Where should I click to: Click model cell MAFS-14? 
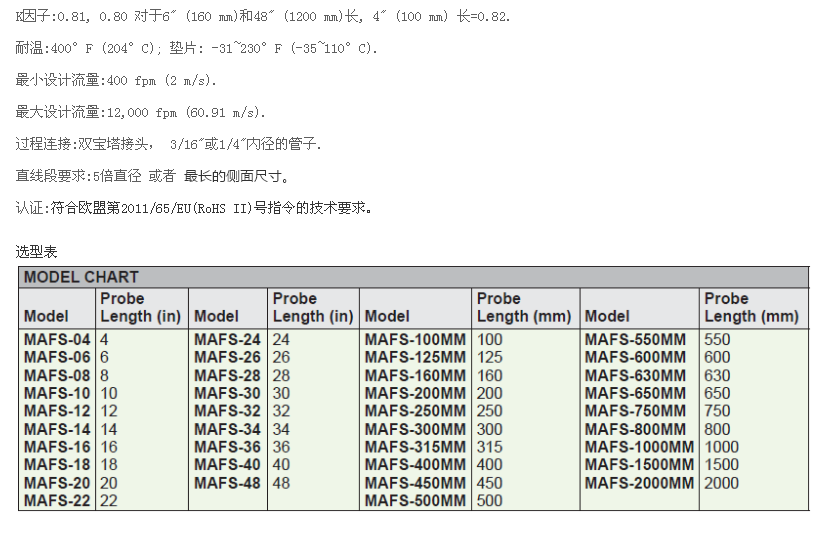click(57, 429)
